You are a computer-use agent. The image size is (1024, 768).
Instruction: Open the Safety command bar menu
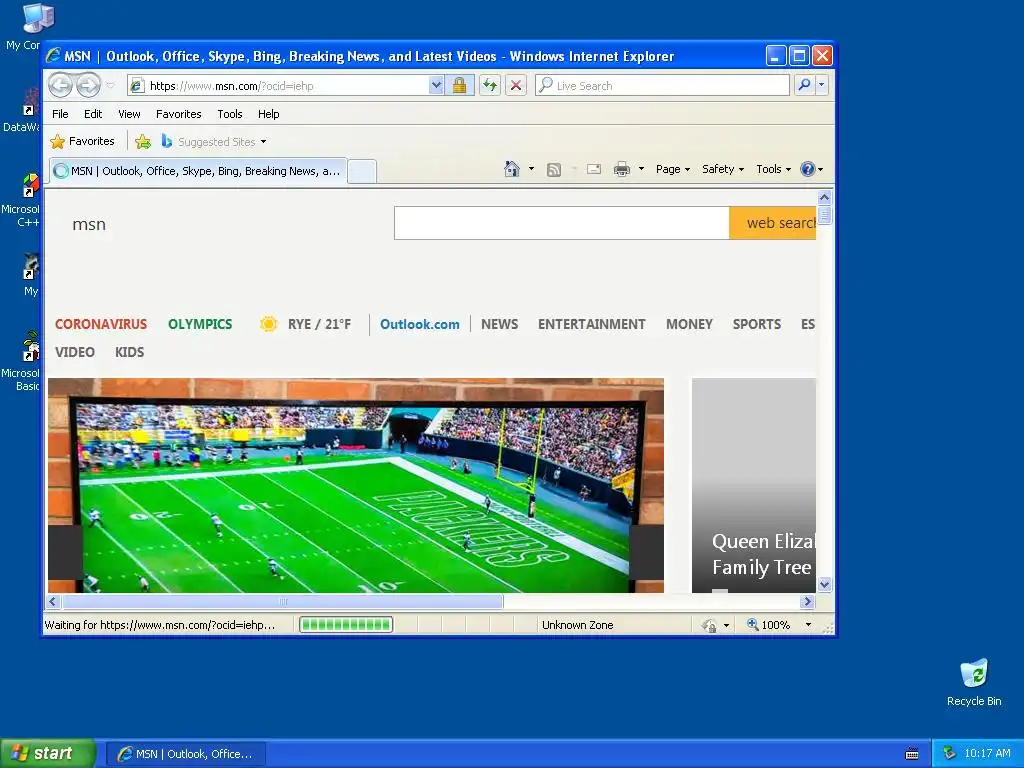coord(723,169)
